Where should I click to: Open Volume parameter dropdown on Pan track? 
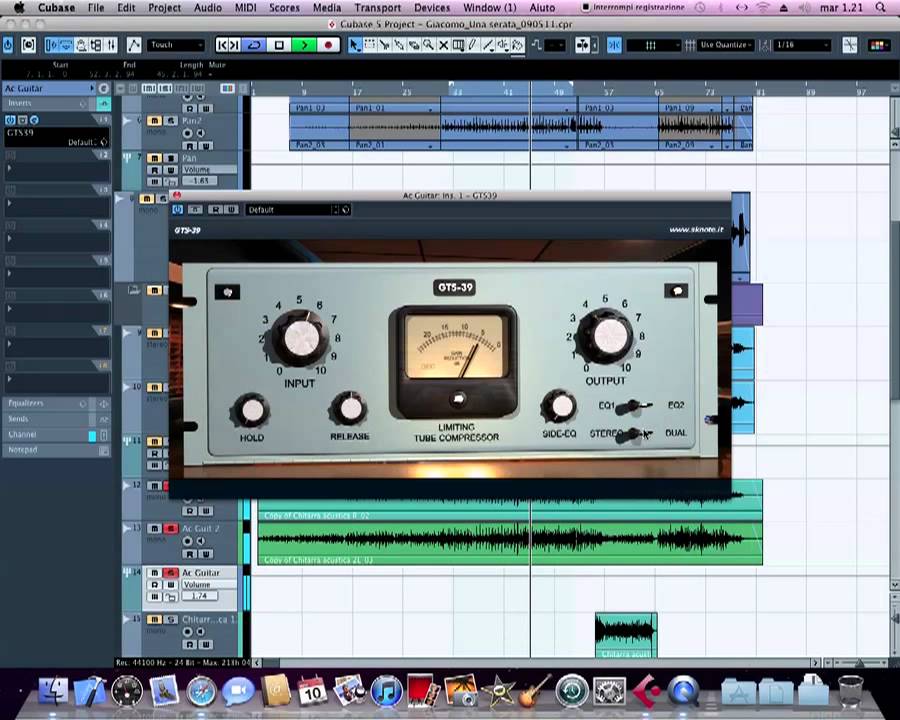point(209,169)
